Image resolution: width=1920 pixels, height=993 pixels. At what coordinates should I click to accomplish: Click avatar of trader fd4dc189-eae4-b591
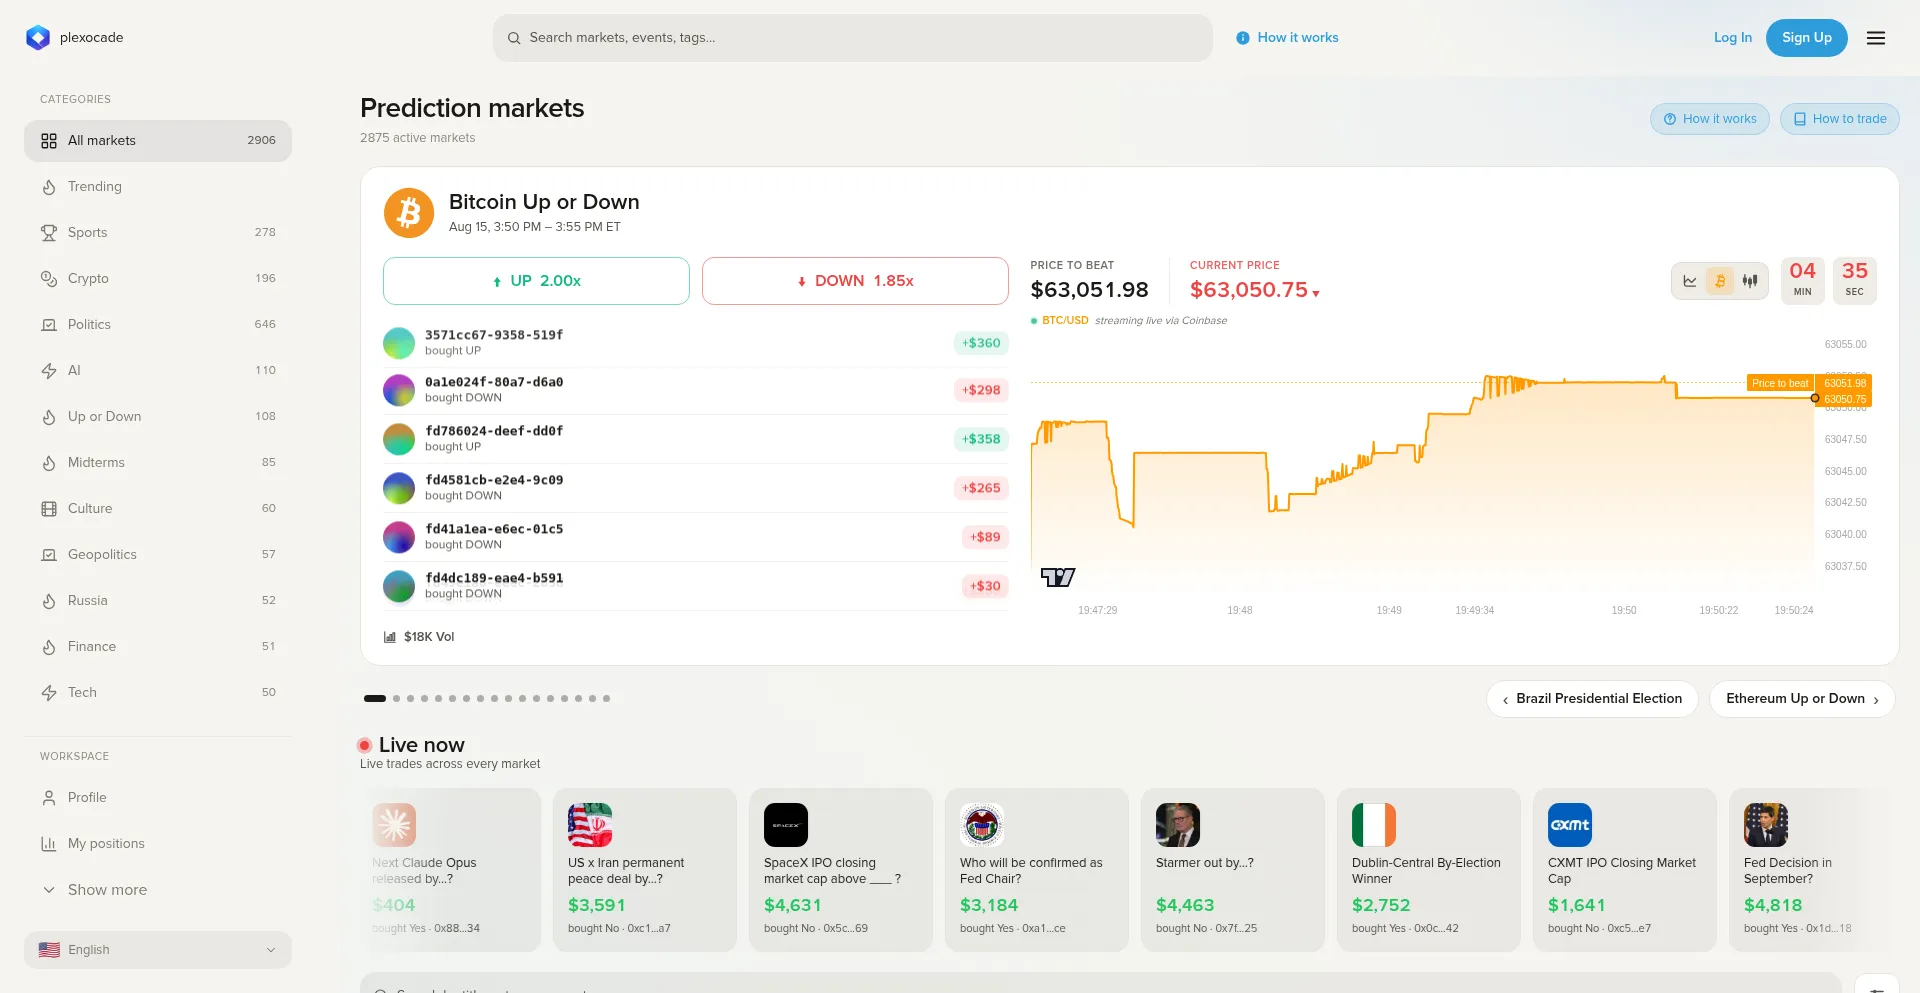[x=399, y=586]
